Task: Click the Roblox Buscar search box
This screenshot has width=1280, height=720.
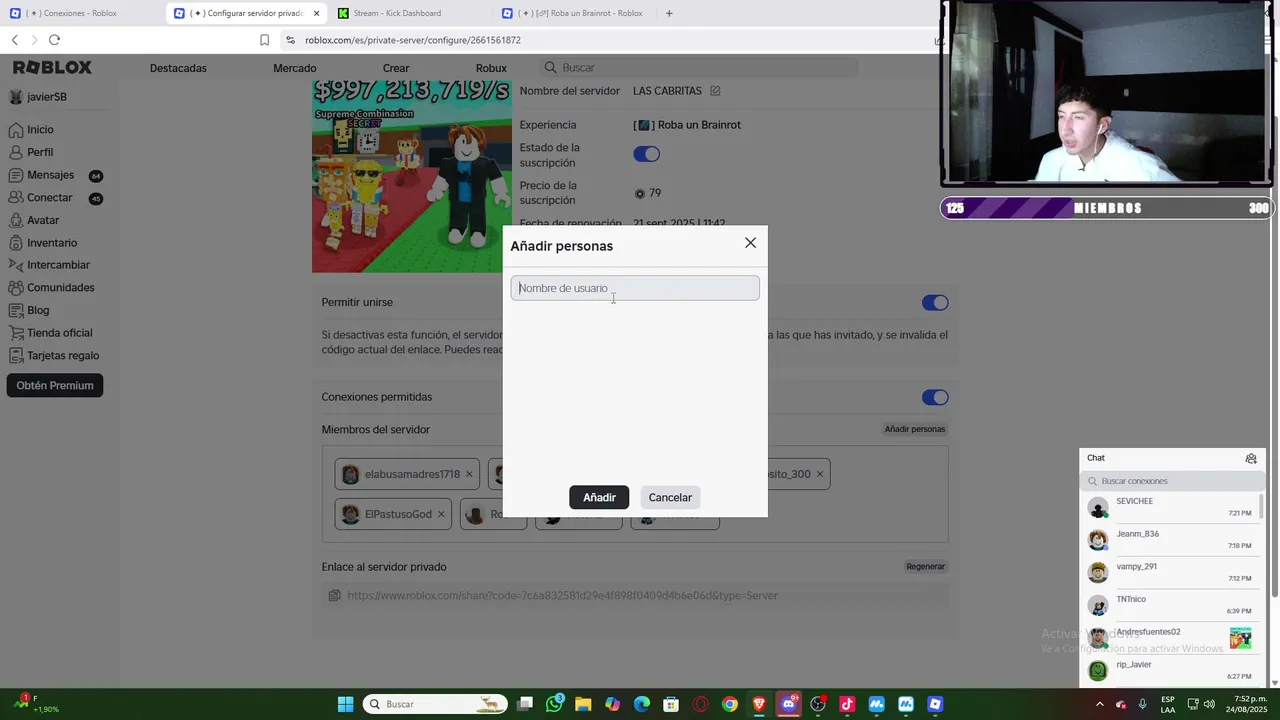Action: pos(699,67)
